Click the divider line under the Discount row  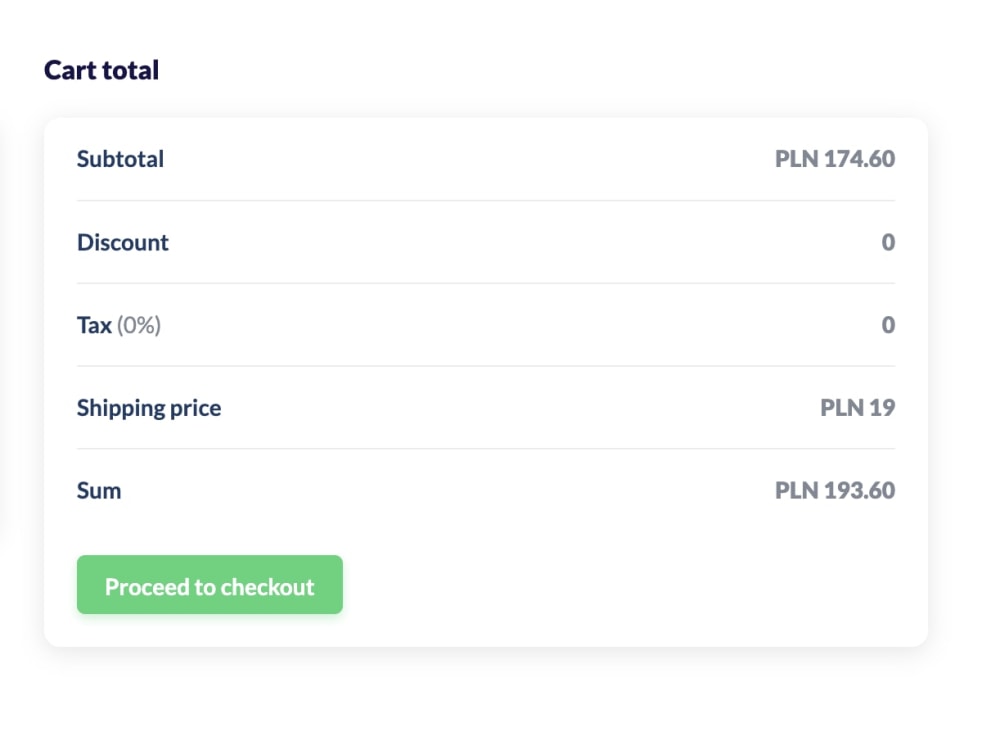tap(486, 283)
